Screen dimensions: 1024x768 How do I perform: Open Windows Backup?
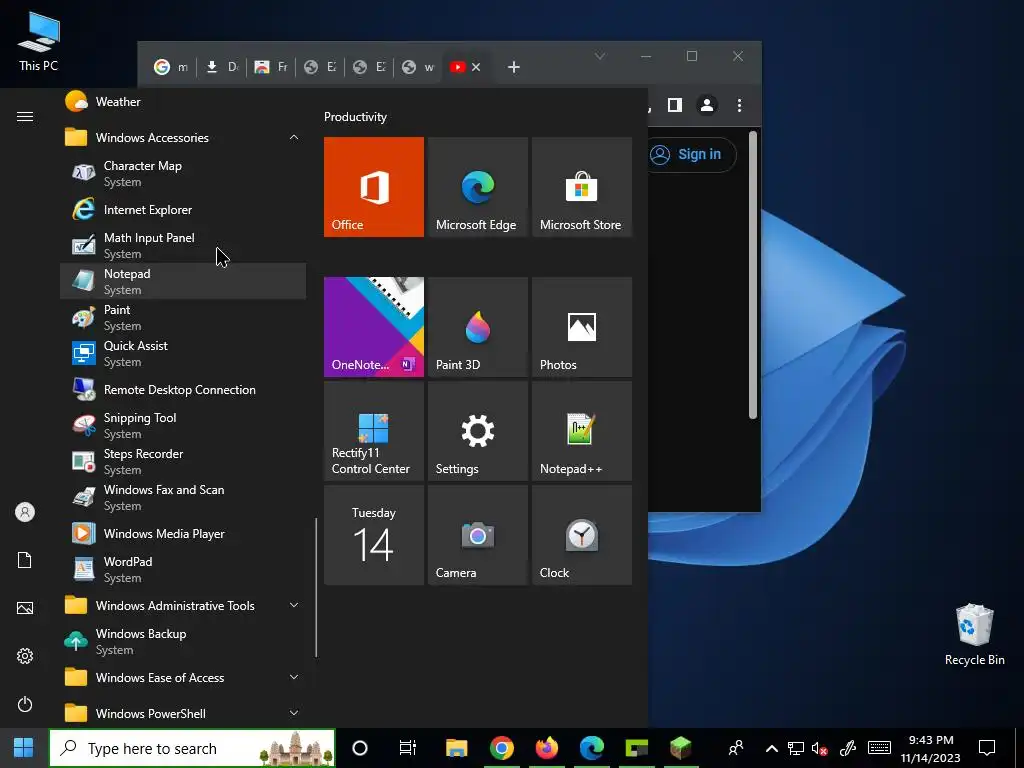[183, 641]
